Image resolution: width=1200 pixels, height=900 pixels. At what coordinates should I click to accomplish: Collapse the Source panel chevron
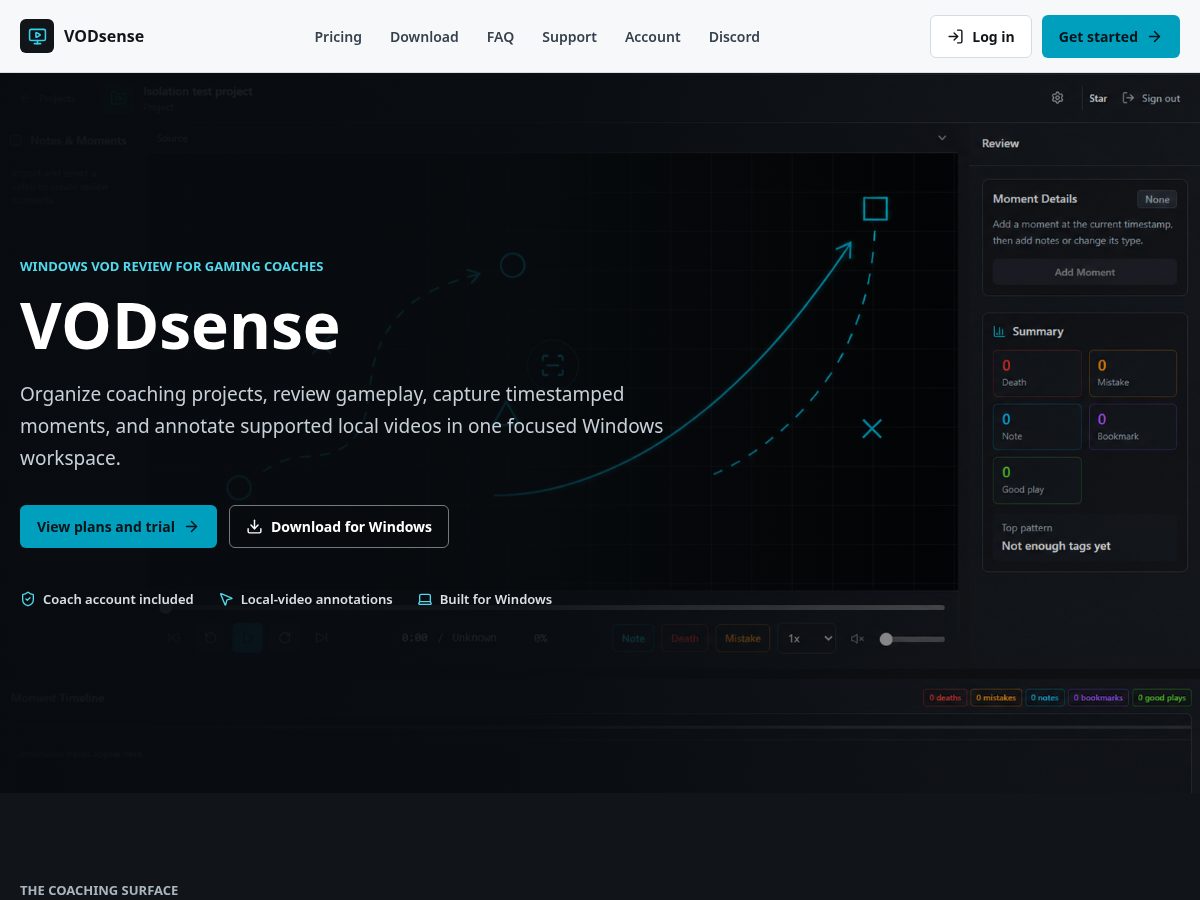coord(942,138)
